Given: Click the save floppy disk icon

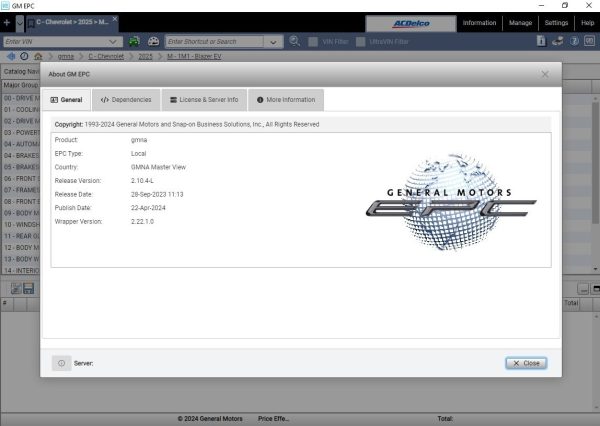Looking at the screenshot, I should [x=29, y=288].
